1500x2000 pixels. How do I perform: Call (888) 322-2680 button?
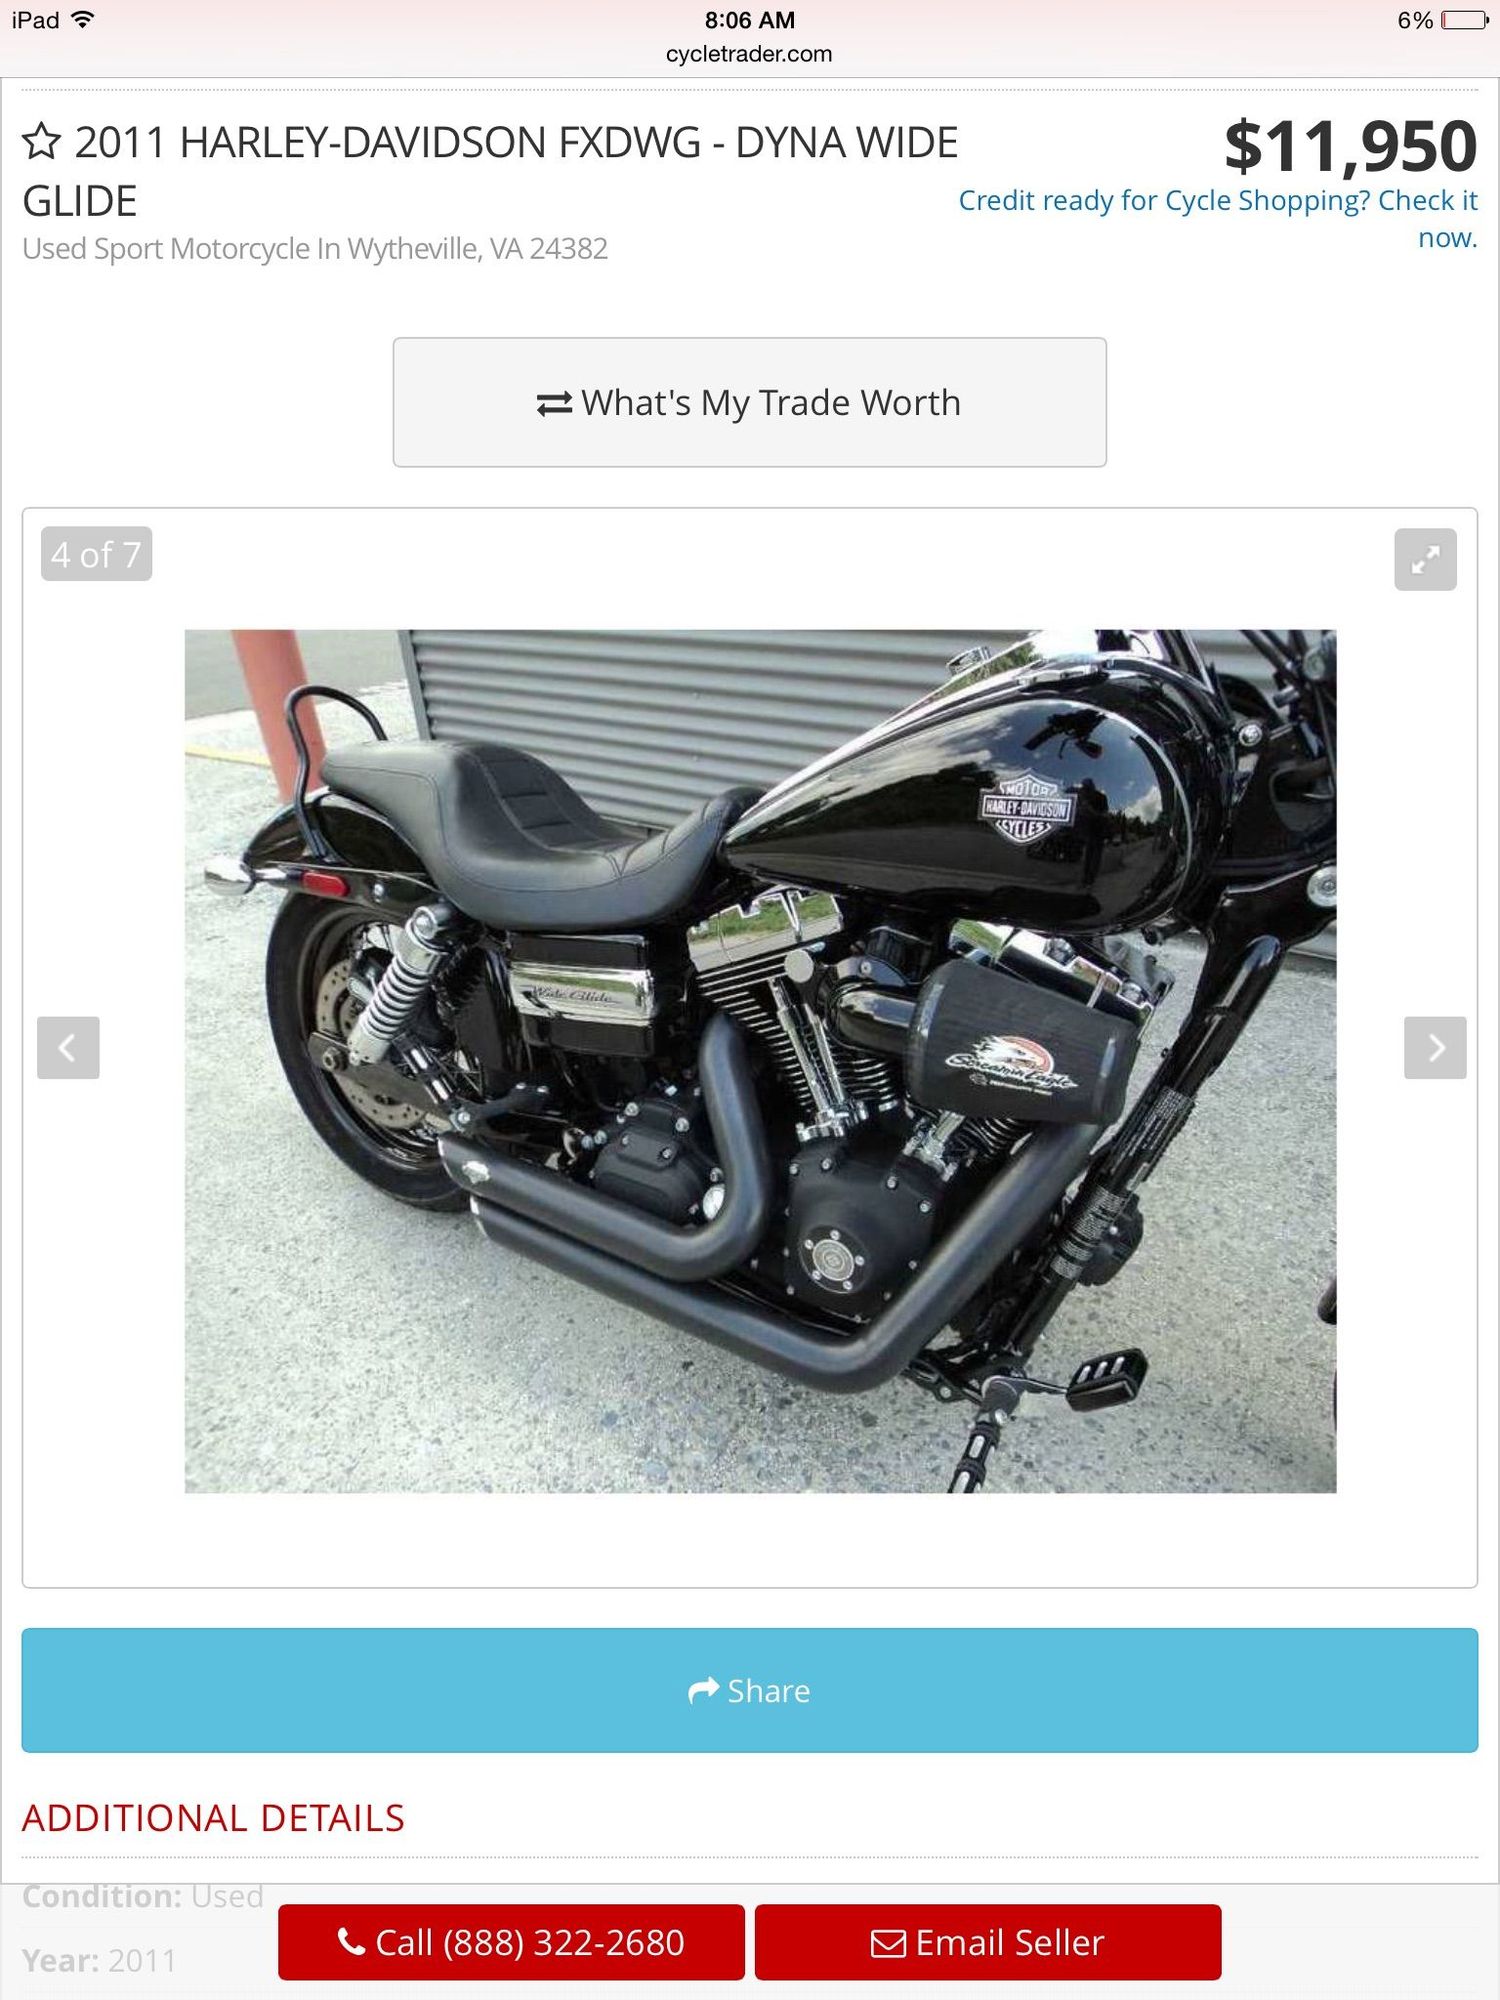511,1942
